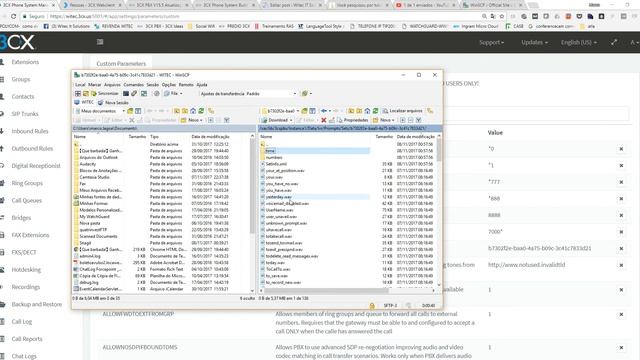The width and height of the screenshot is (640, 360).
Task: Refresh the remote panel listing icon
Action: pyautogui.click(x=376, y=111)
